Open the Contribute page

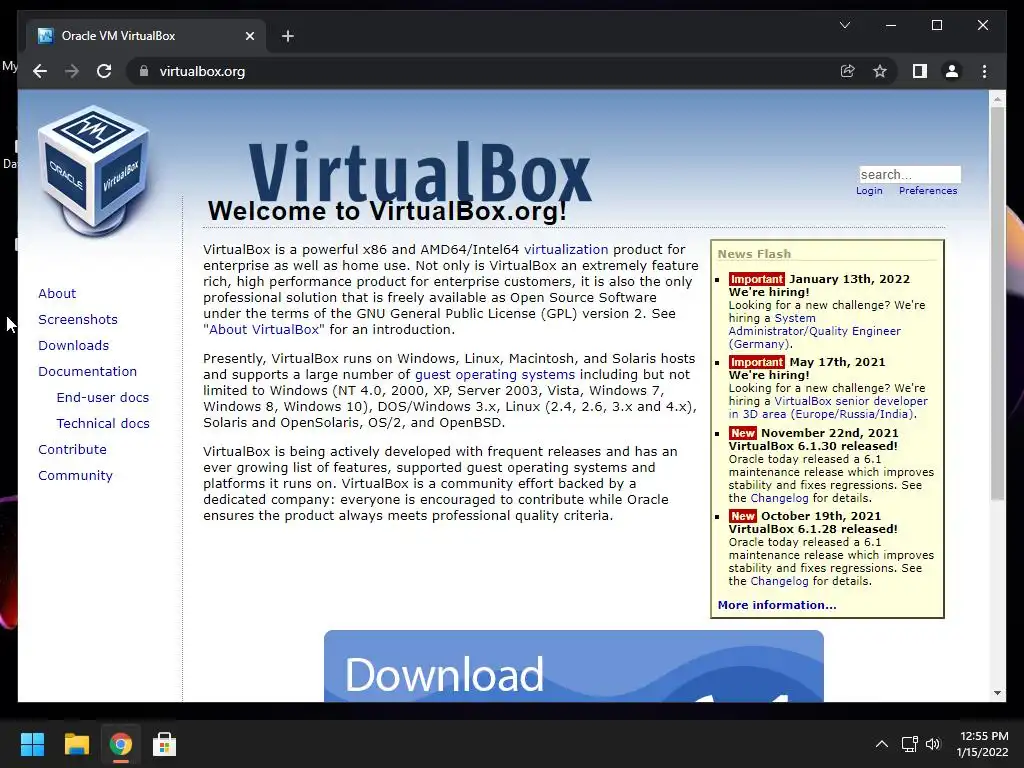click(72, 450)
